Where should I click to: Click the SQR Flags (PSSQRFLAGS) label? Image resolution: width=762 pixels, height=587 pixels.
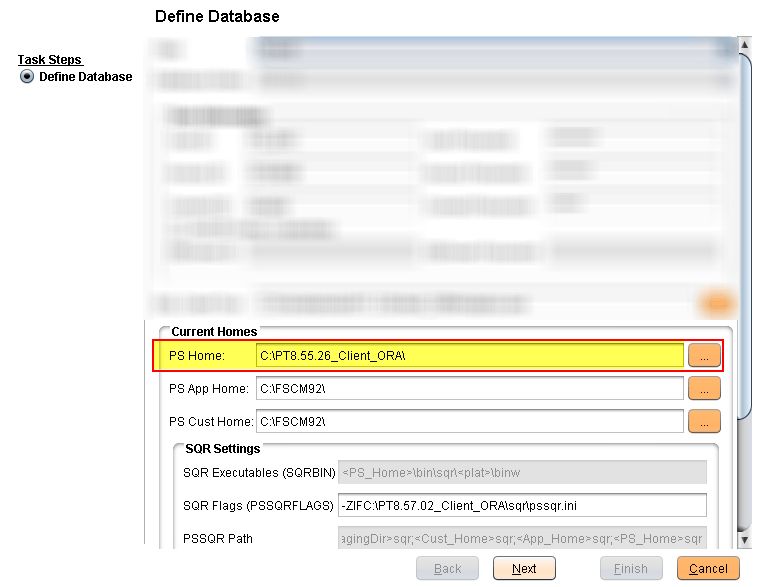pos(258,506)
